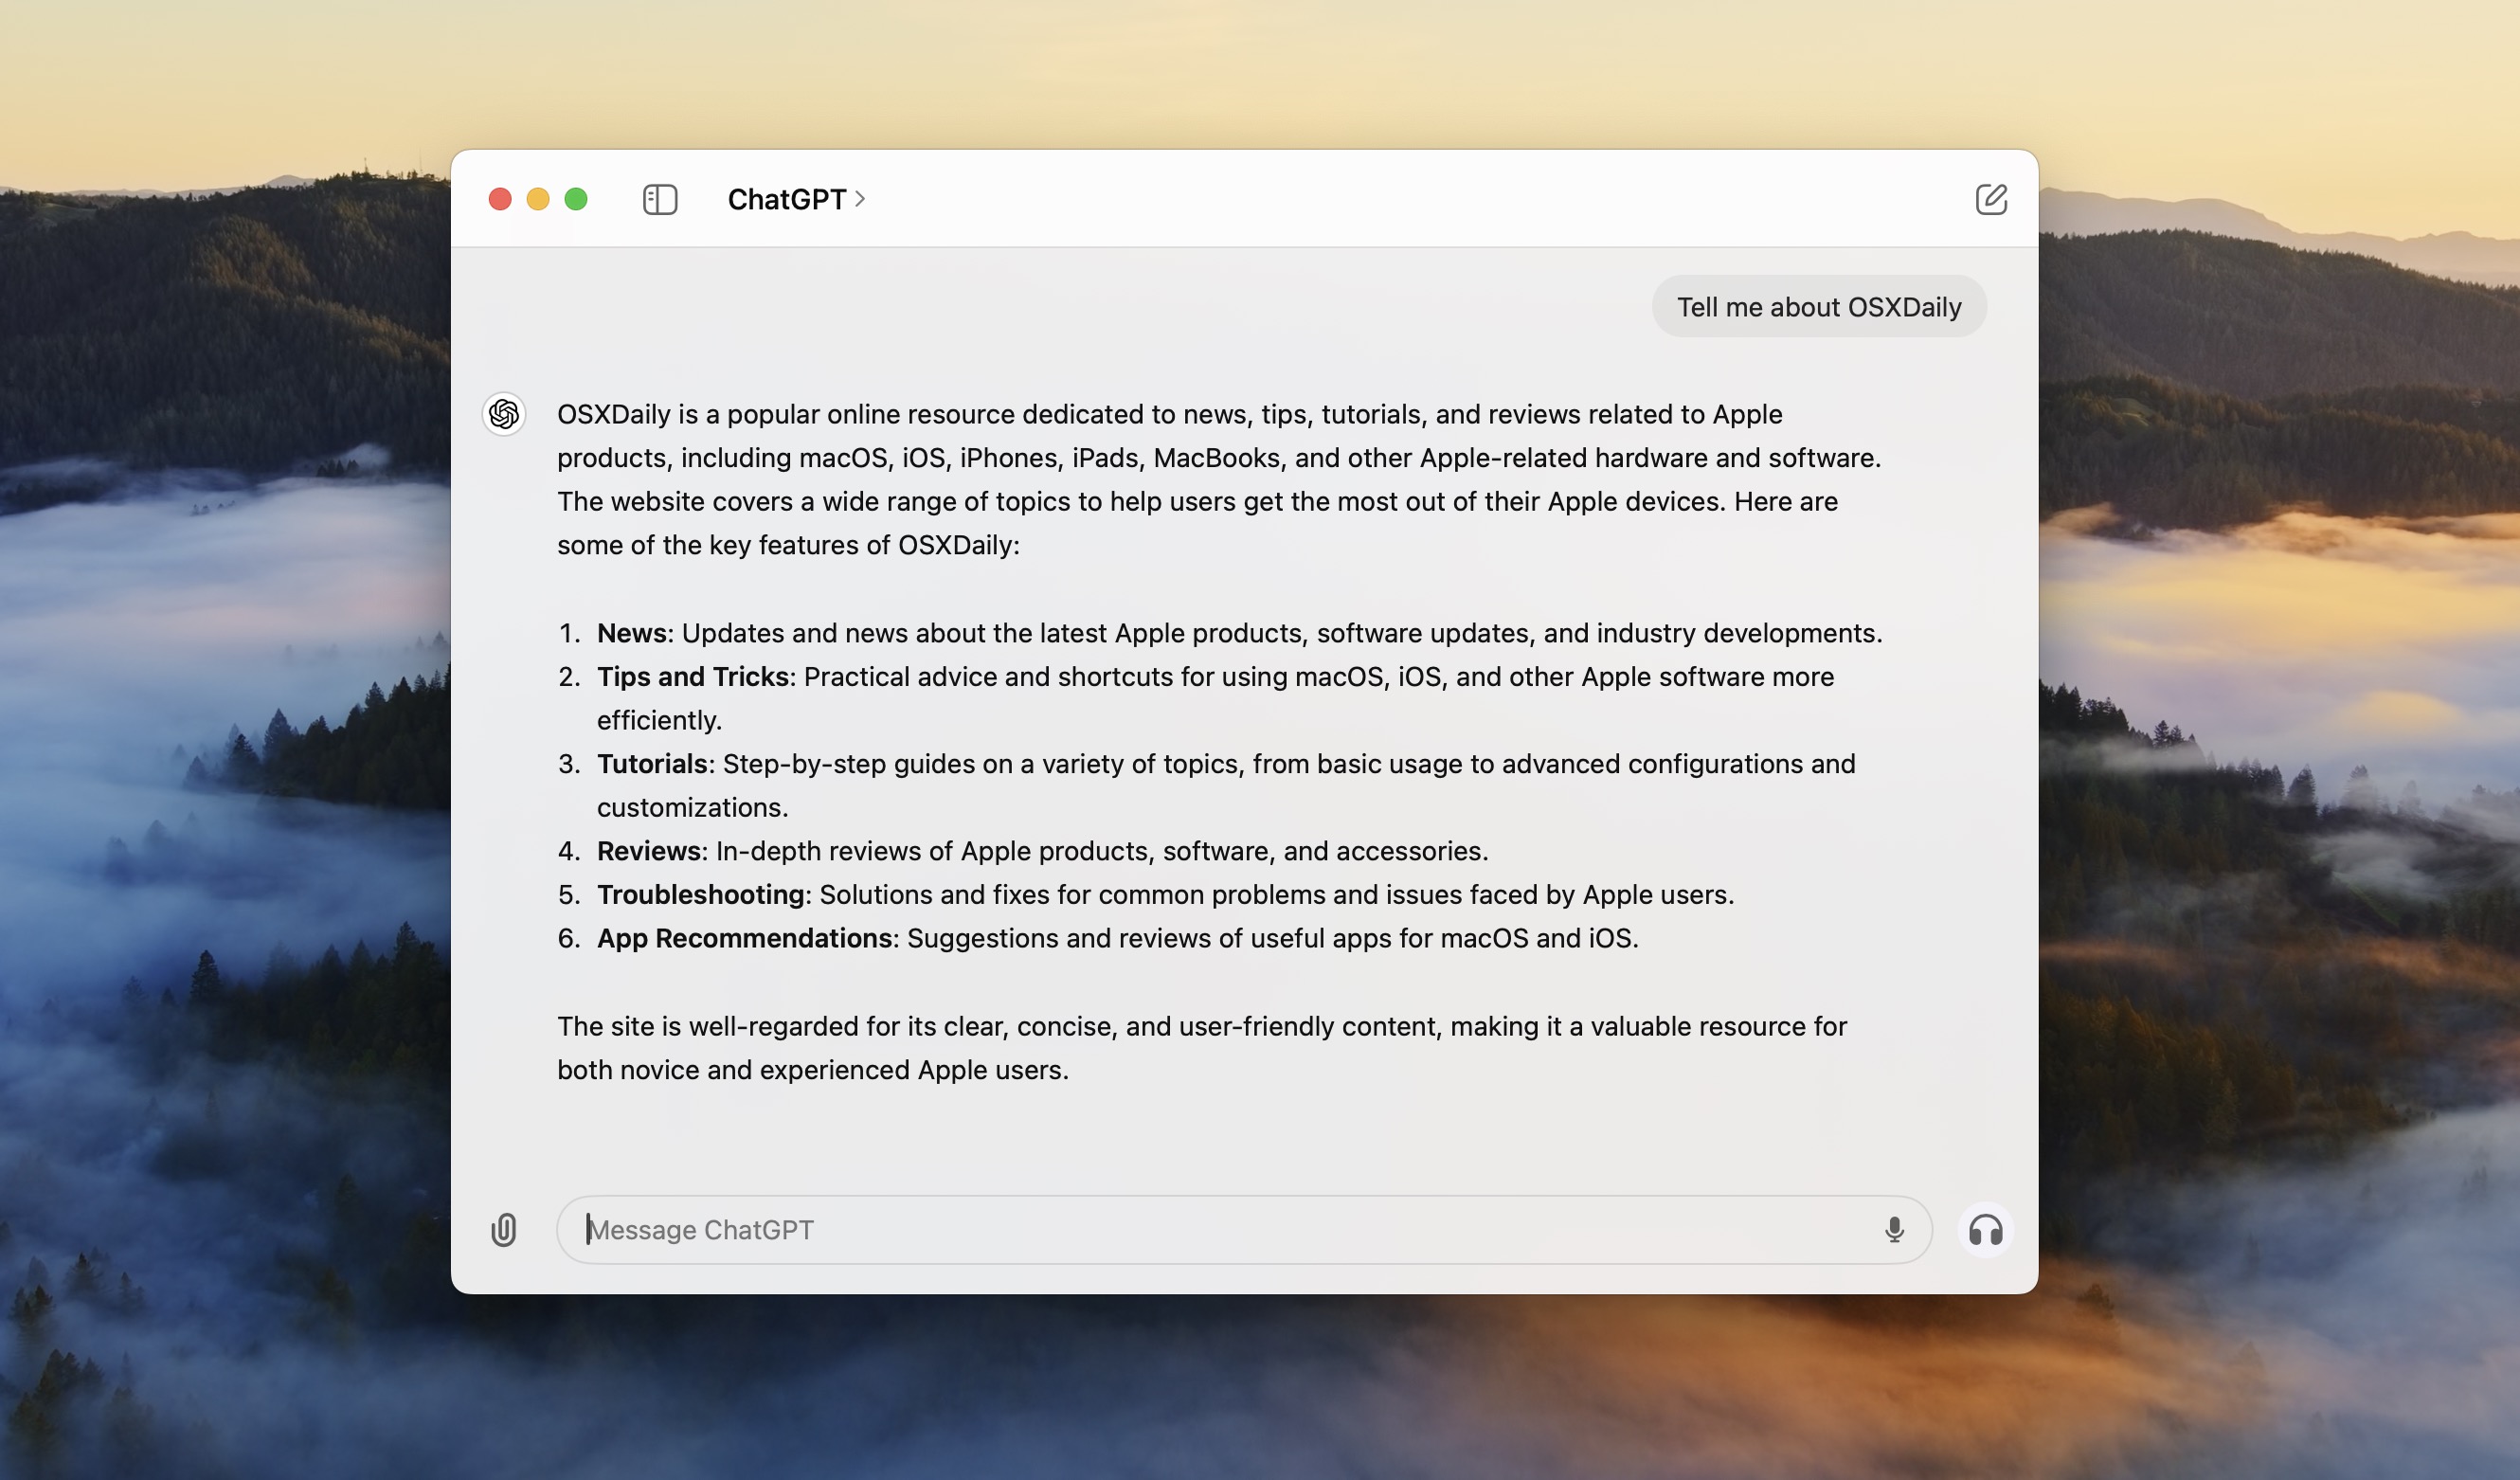Click the ChatGPT logo beside the response
Viewport: 2520px width, 1480px height.
pos(504,414)
